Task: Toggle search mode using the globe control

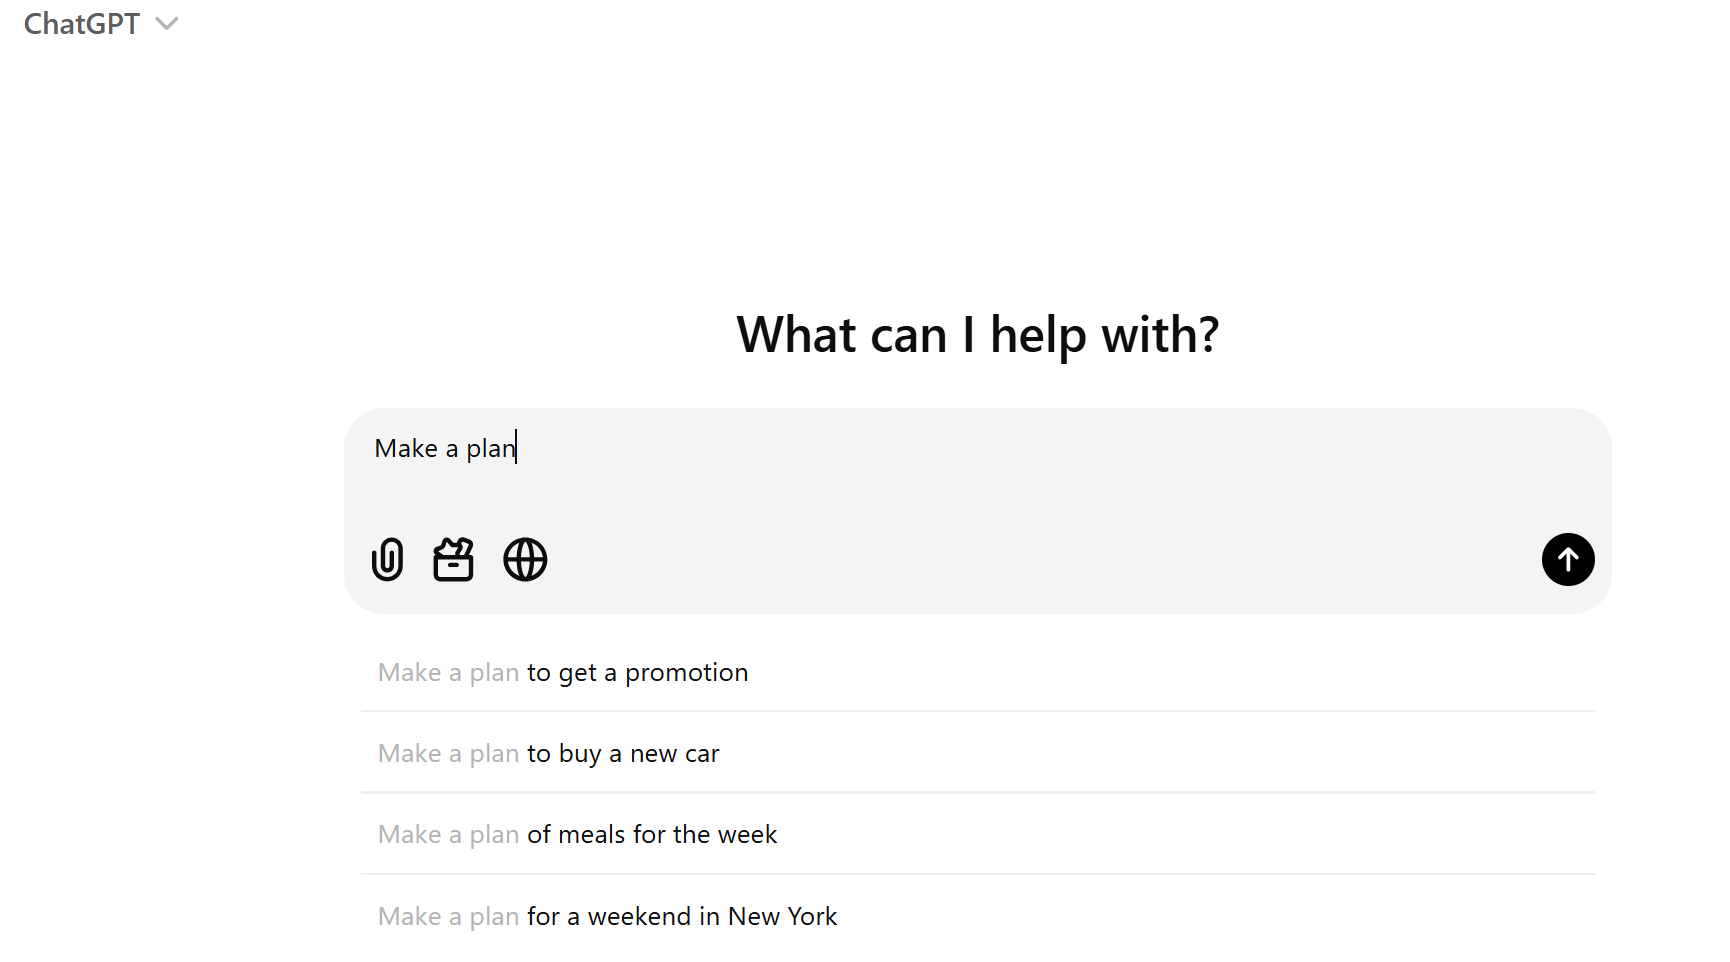Action: 525,560
